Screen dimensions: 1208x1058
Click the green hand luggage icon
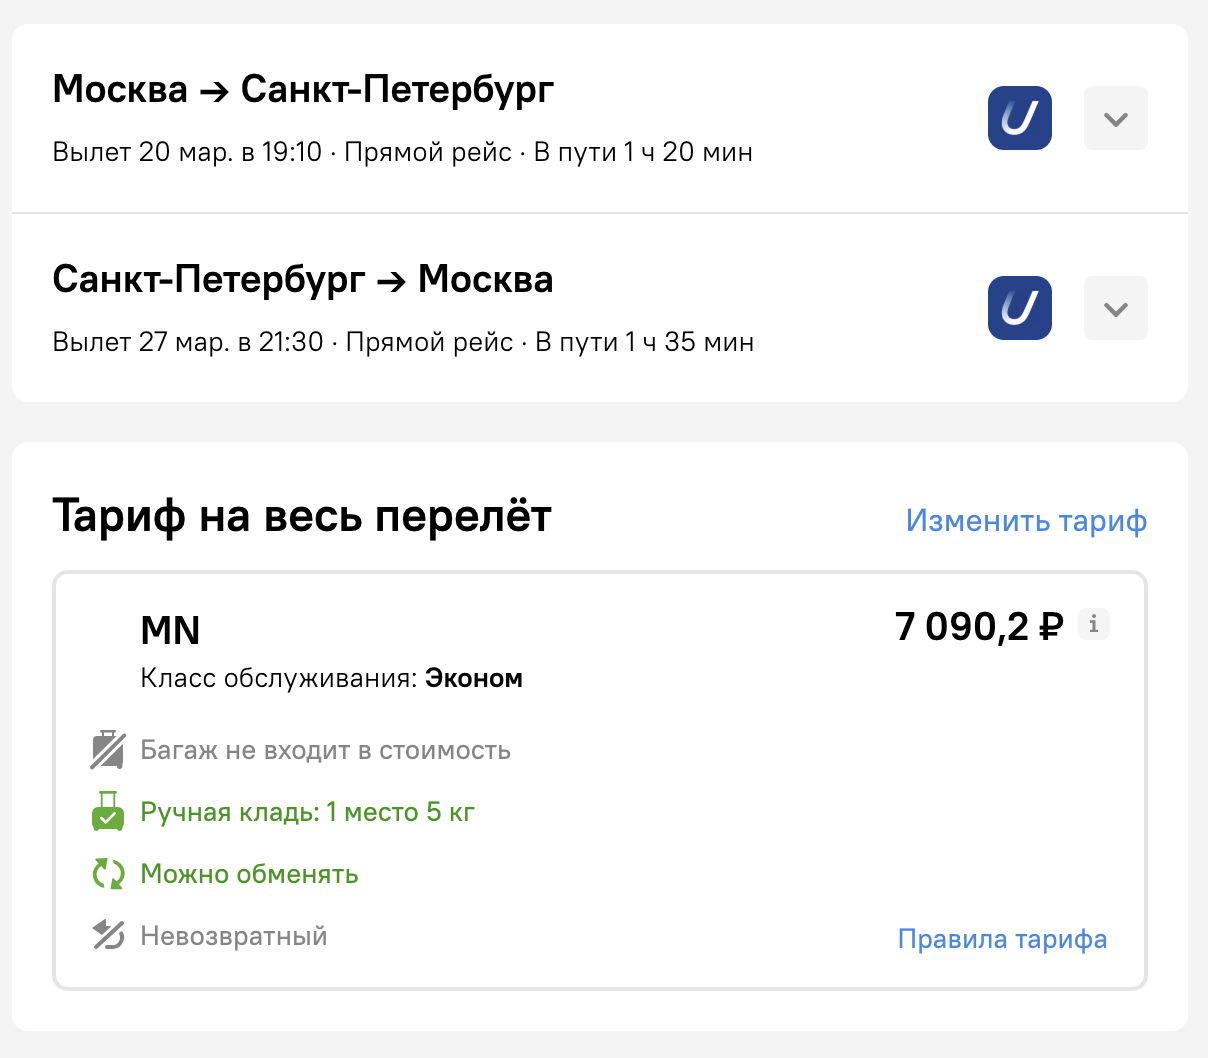[108, 812]
